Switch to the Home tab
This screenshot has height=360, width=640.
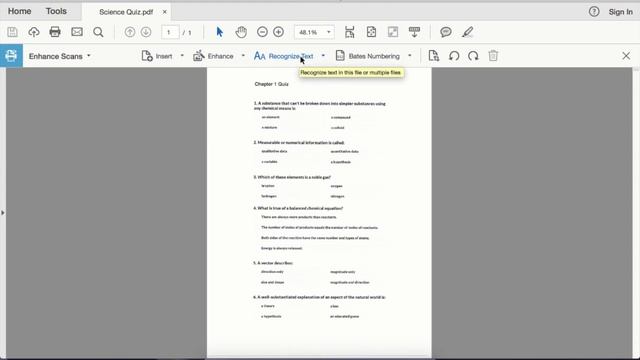tap(20, 11)
